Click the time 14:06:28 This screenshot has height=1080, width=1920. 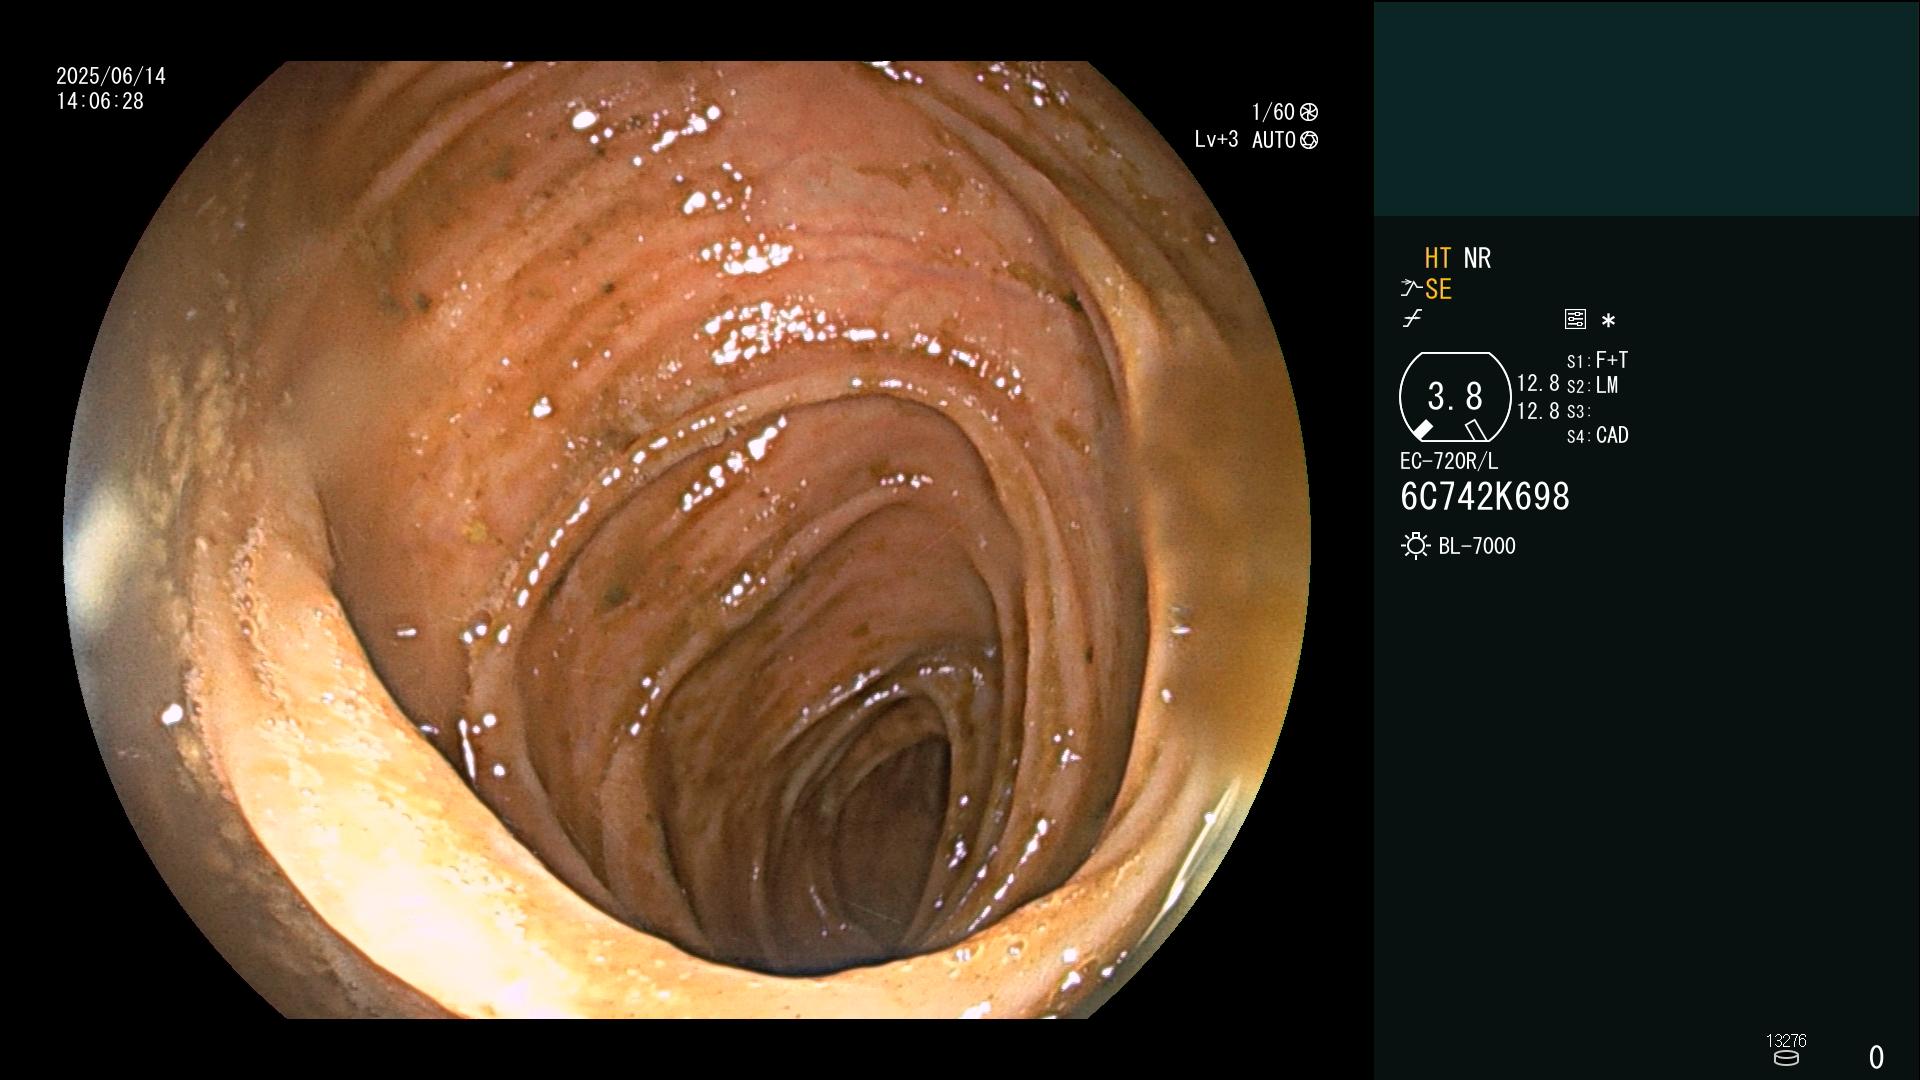pyautogui.click(x=100, y=101)
